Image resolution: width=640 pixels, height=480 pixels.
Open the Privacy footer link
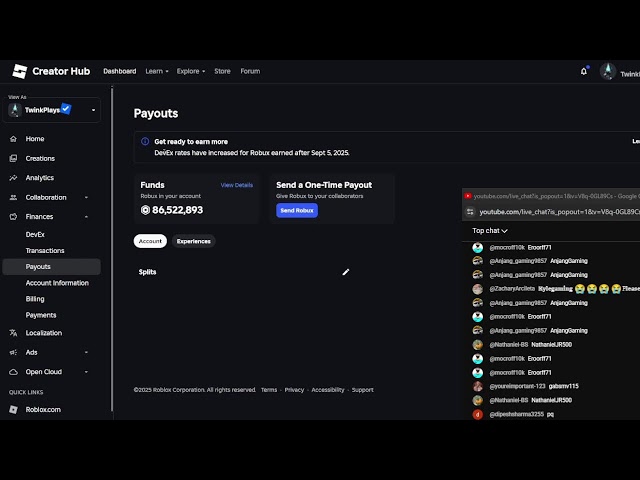(294, 390)
